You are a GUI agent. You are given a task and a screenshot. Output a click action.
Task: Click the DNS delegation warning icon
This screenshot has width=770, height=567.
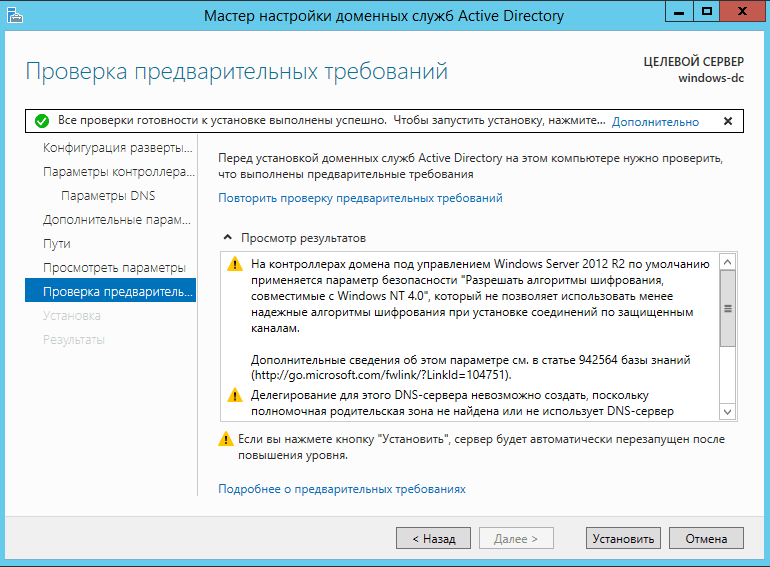point(235,395)
